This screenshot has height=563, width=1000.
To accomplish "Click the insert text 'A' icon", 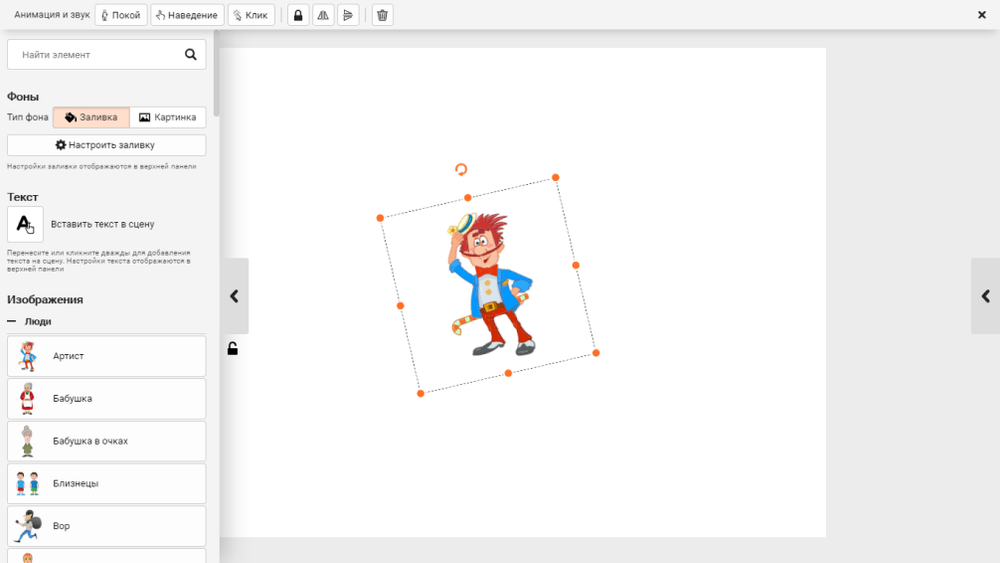I will pyautogui.click(x=25, y=224).
